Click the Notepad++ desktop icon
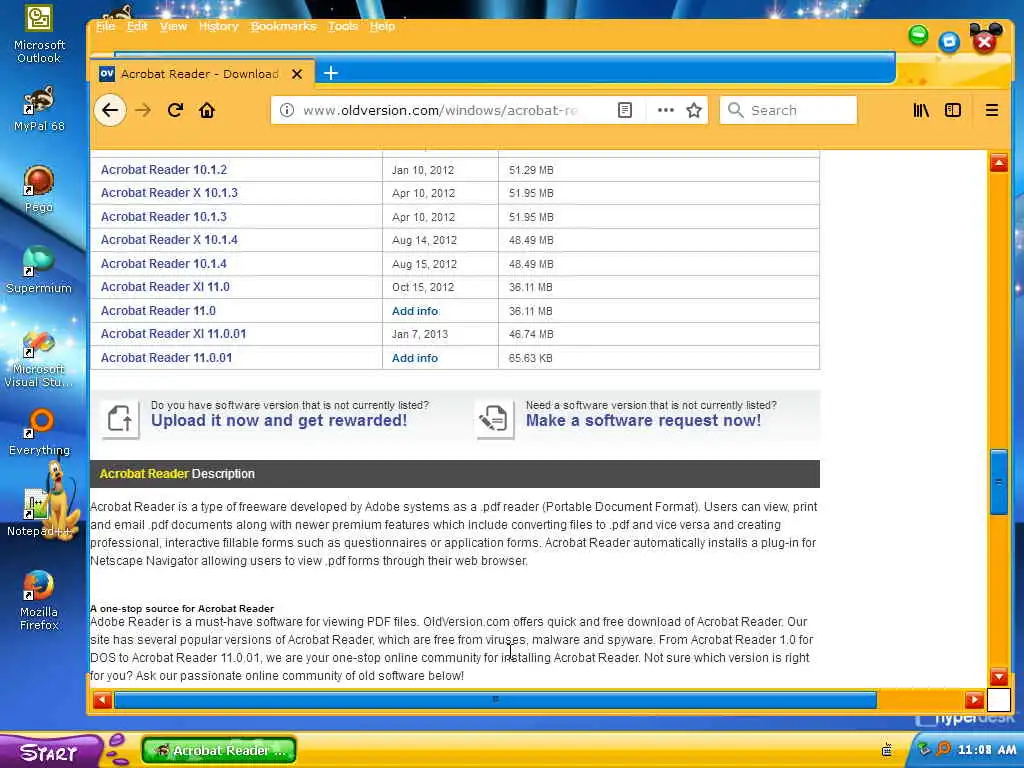Viewport: 1024px width, 768px height. click(x=39, y=513)
